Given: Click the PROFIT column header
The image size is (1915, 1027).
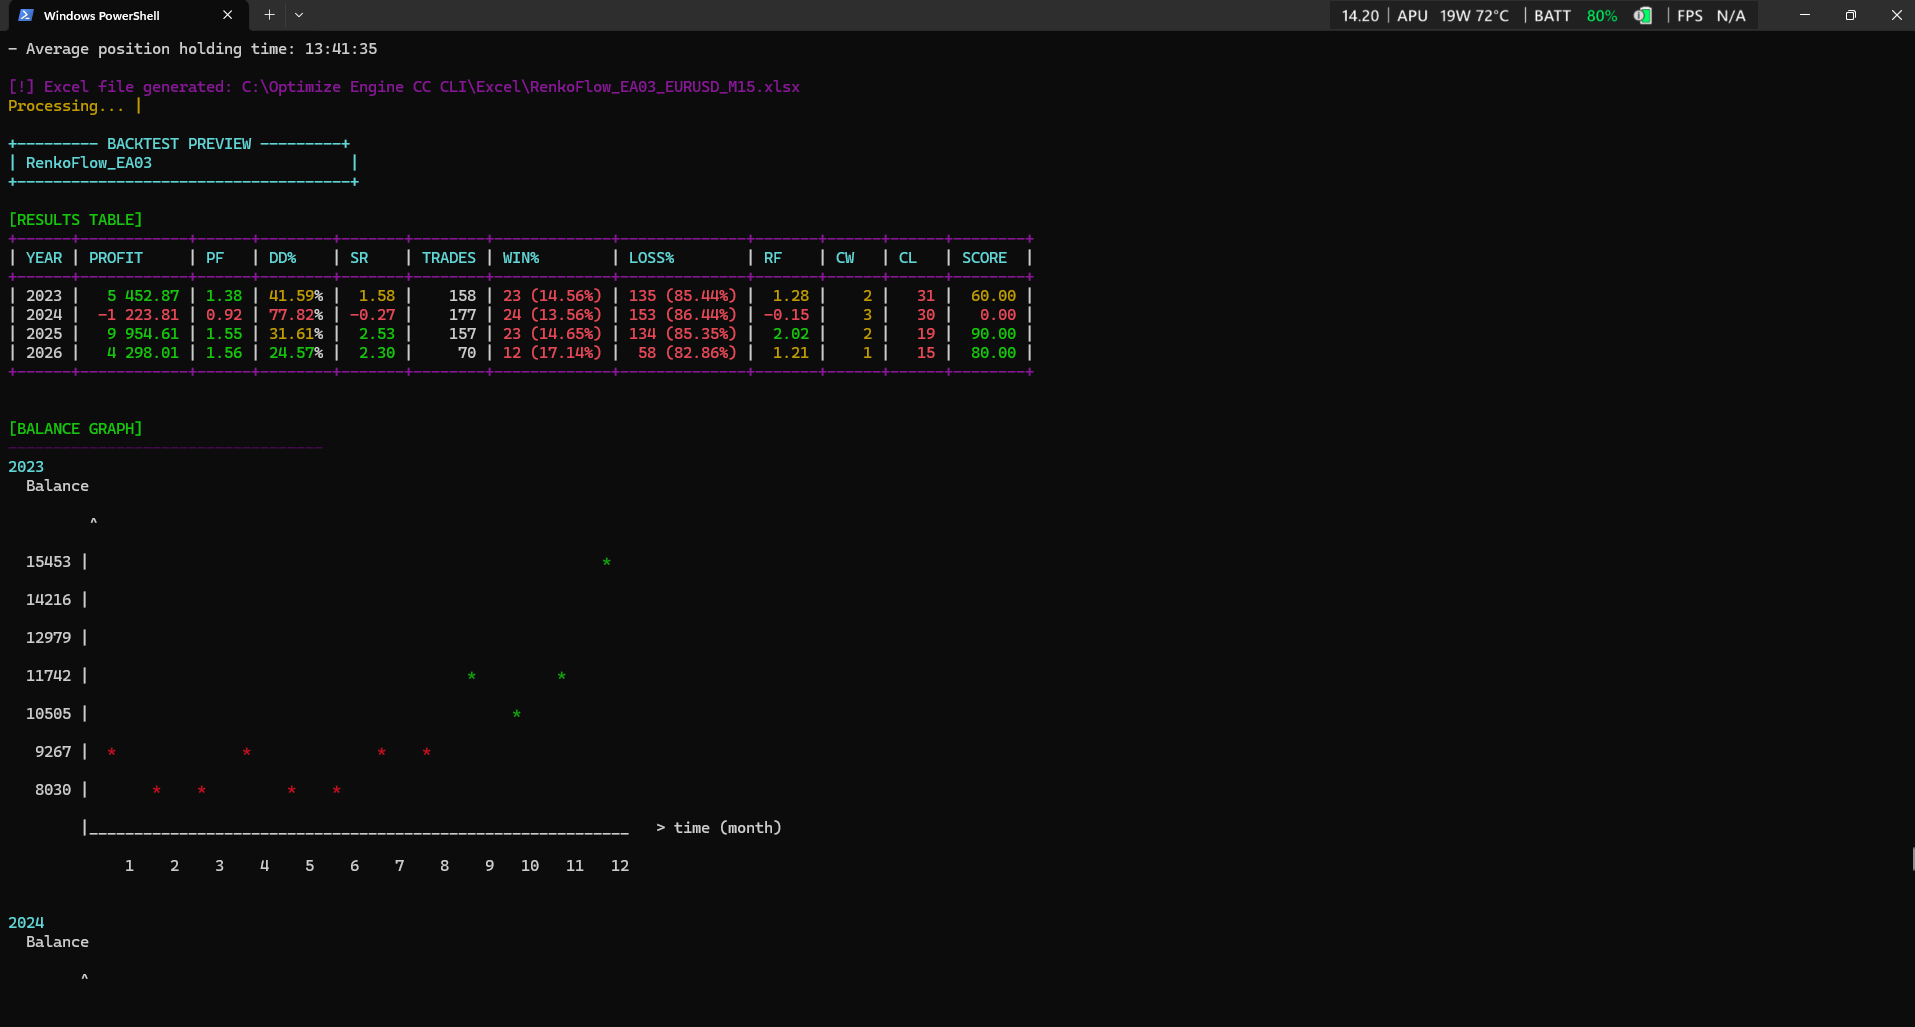Looking at the screenshot, I should [x=116, y=258].
